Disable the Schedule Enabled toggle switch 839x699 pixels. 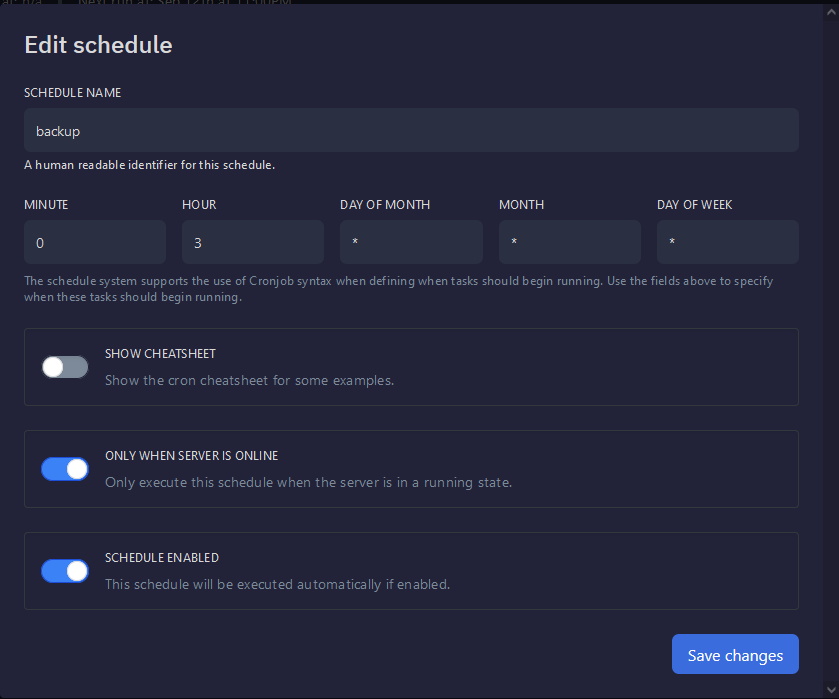pyautogui.click(x=65, y=571)
